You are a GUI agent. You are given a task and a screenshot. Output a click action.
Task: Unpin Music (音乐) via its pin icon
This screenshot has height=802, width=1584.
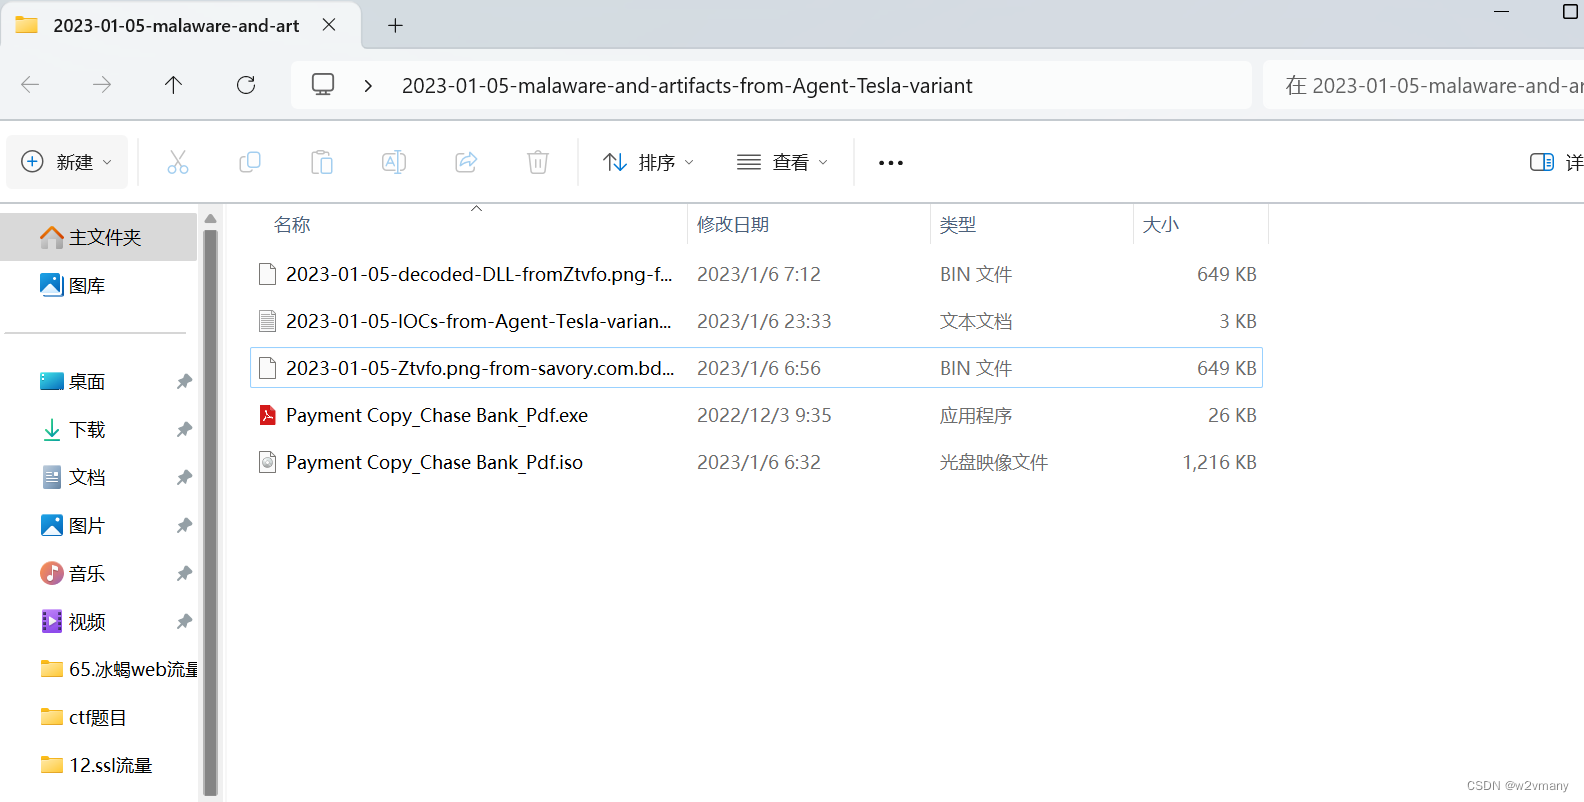pyautogui.click(x=184, y=573)
